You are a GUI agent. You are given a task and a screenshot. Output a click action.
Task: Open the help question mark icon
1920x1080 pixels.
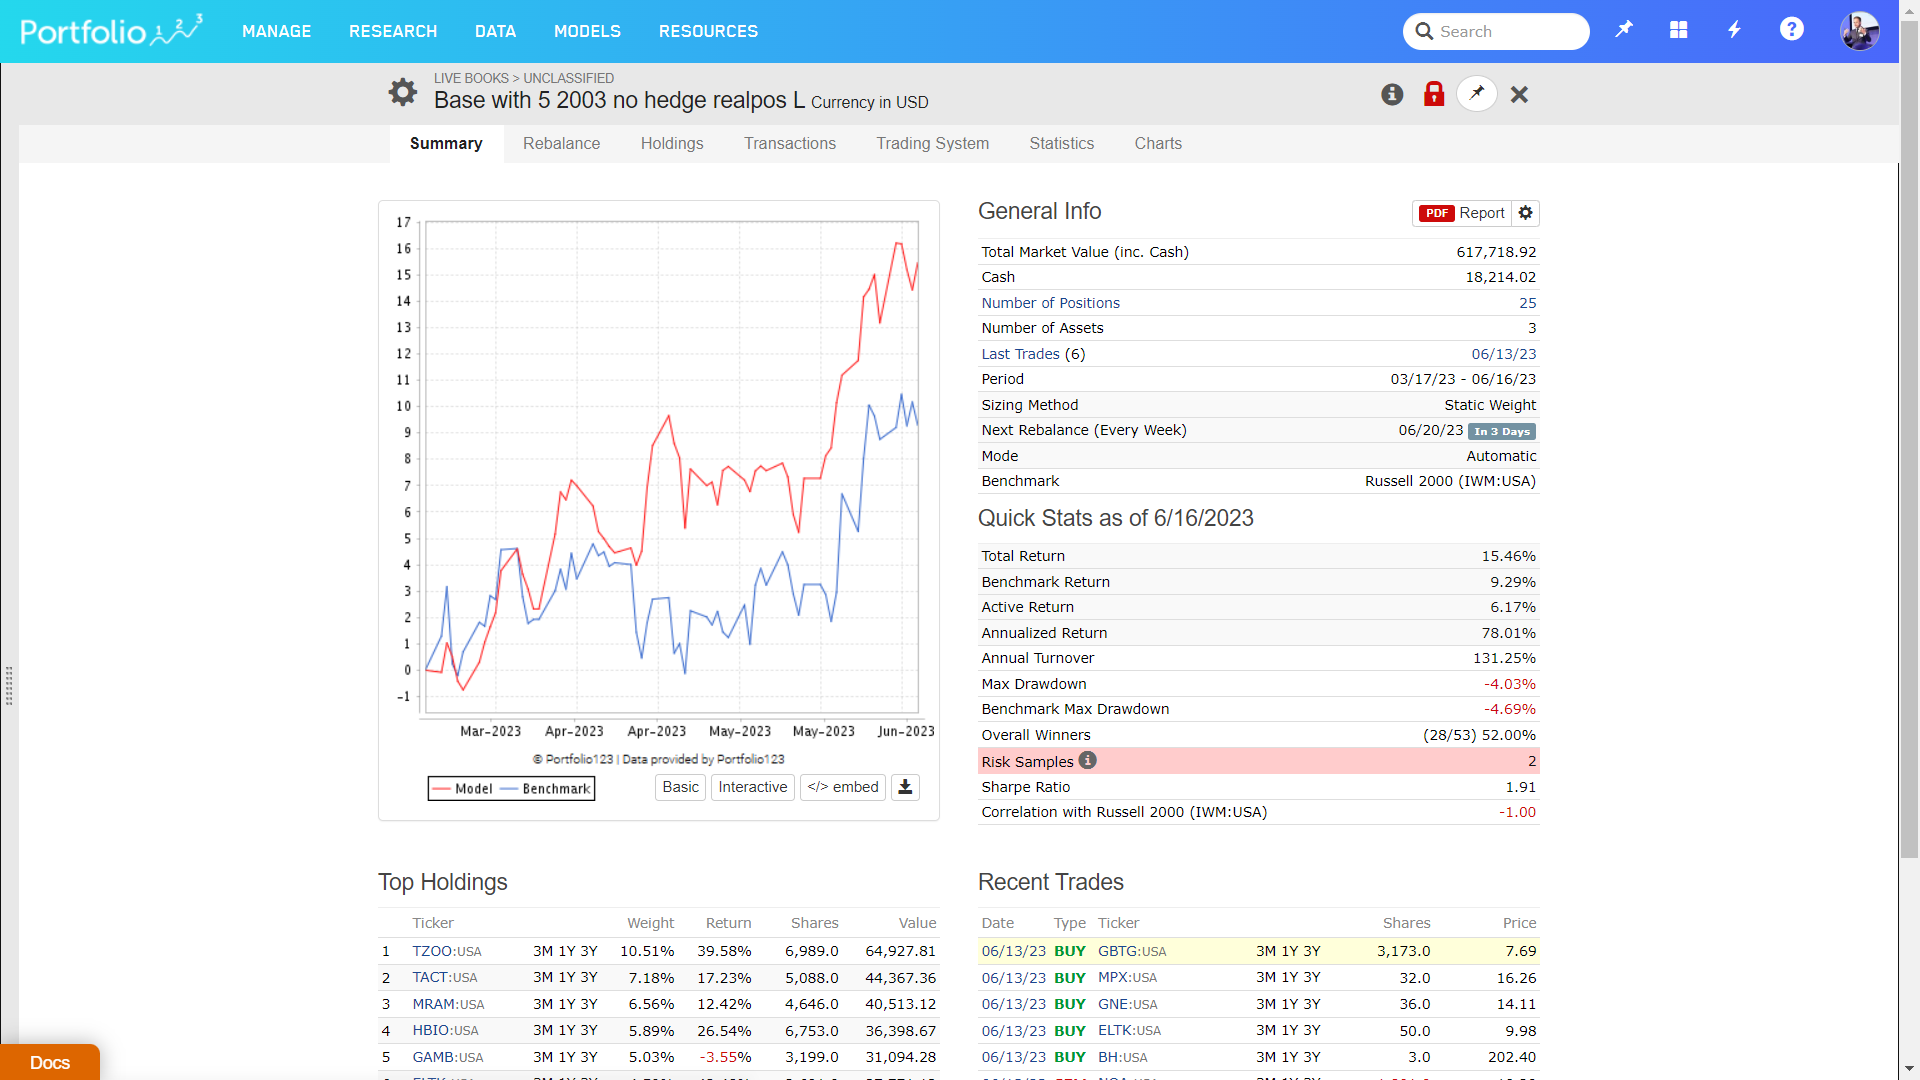(1791, 30)
